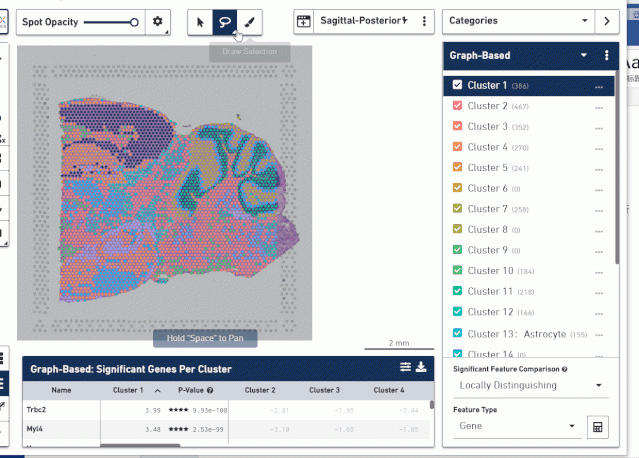Open table filter settings icon
The image size is (639, 458).
point(405,367)
